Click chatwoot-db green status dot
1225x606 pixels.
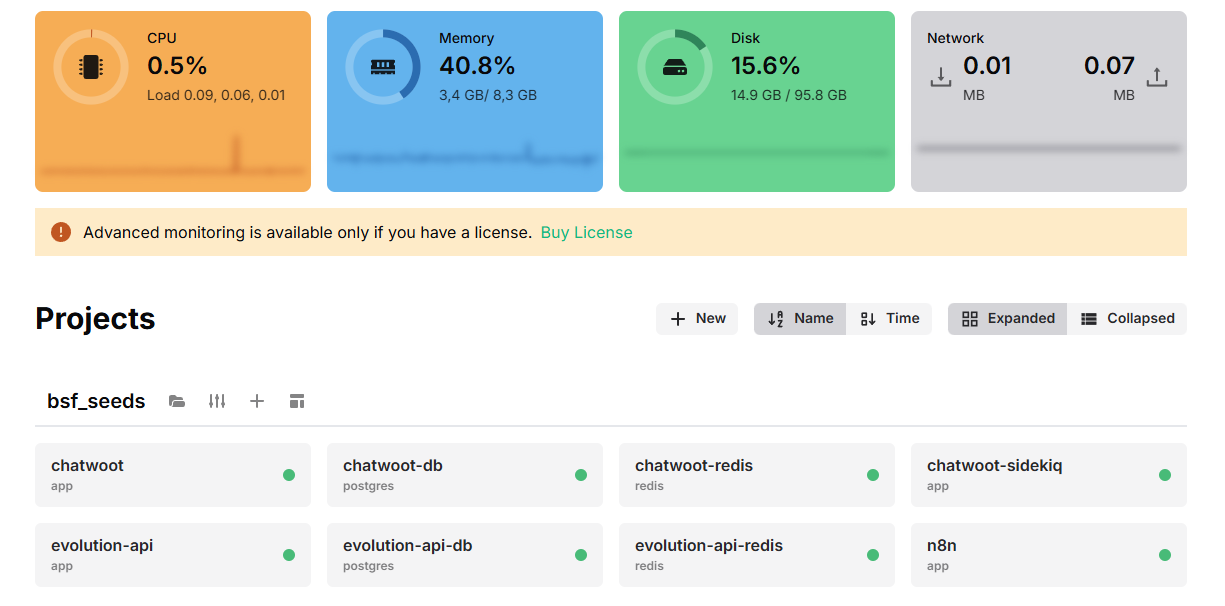tap(581, 475)
